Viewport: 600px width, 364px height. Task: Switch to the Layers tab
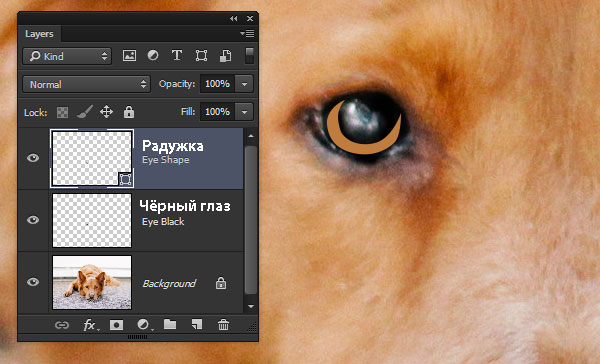39,34
